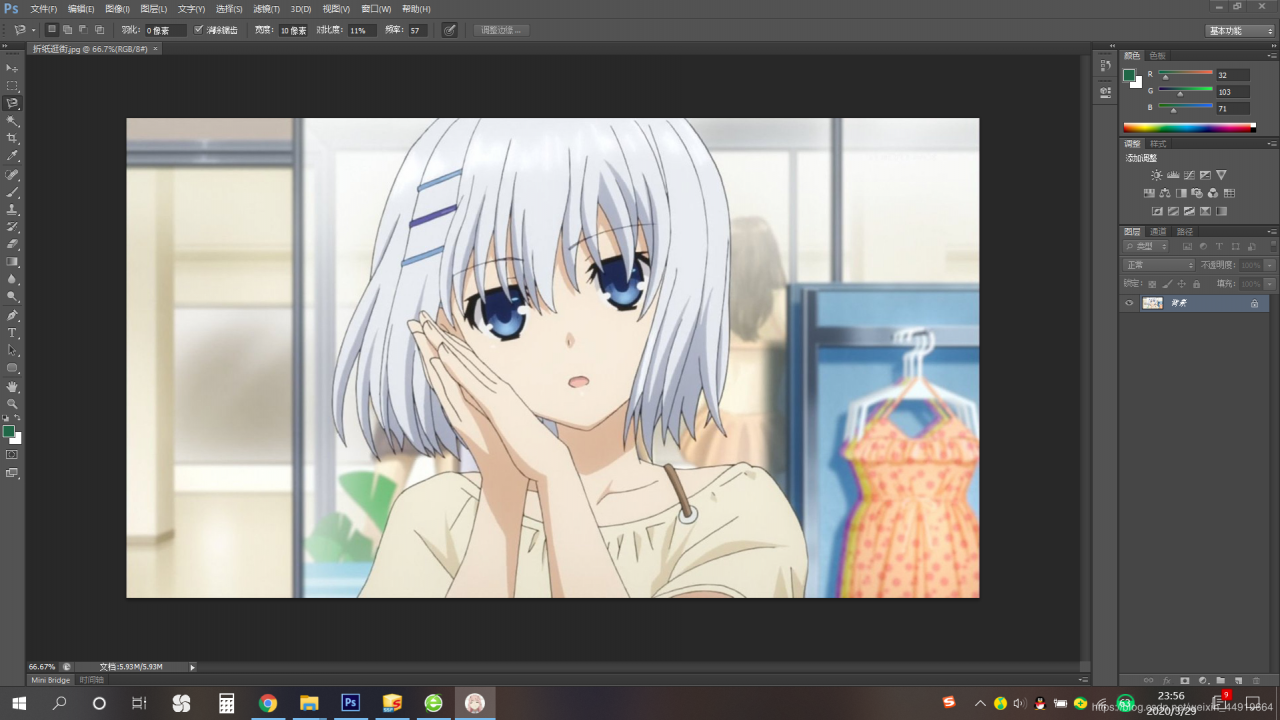Select the Eyedropper tool
The image size is (1280, 720).
(12, 156)
